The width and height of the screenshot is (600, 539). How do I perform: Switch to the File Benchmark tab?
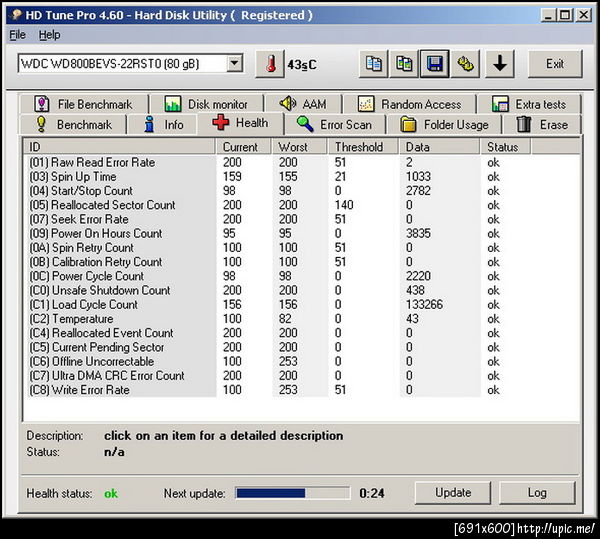tap(83, 104)
